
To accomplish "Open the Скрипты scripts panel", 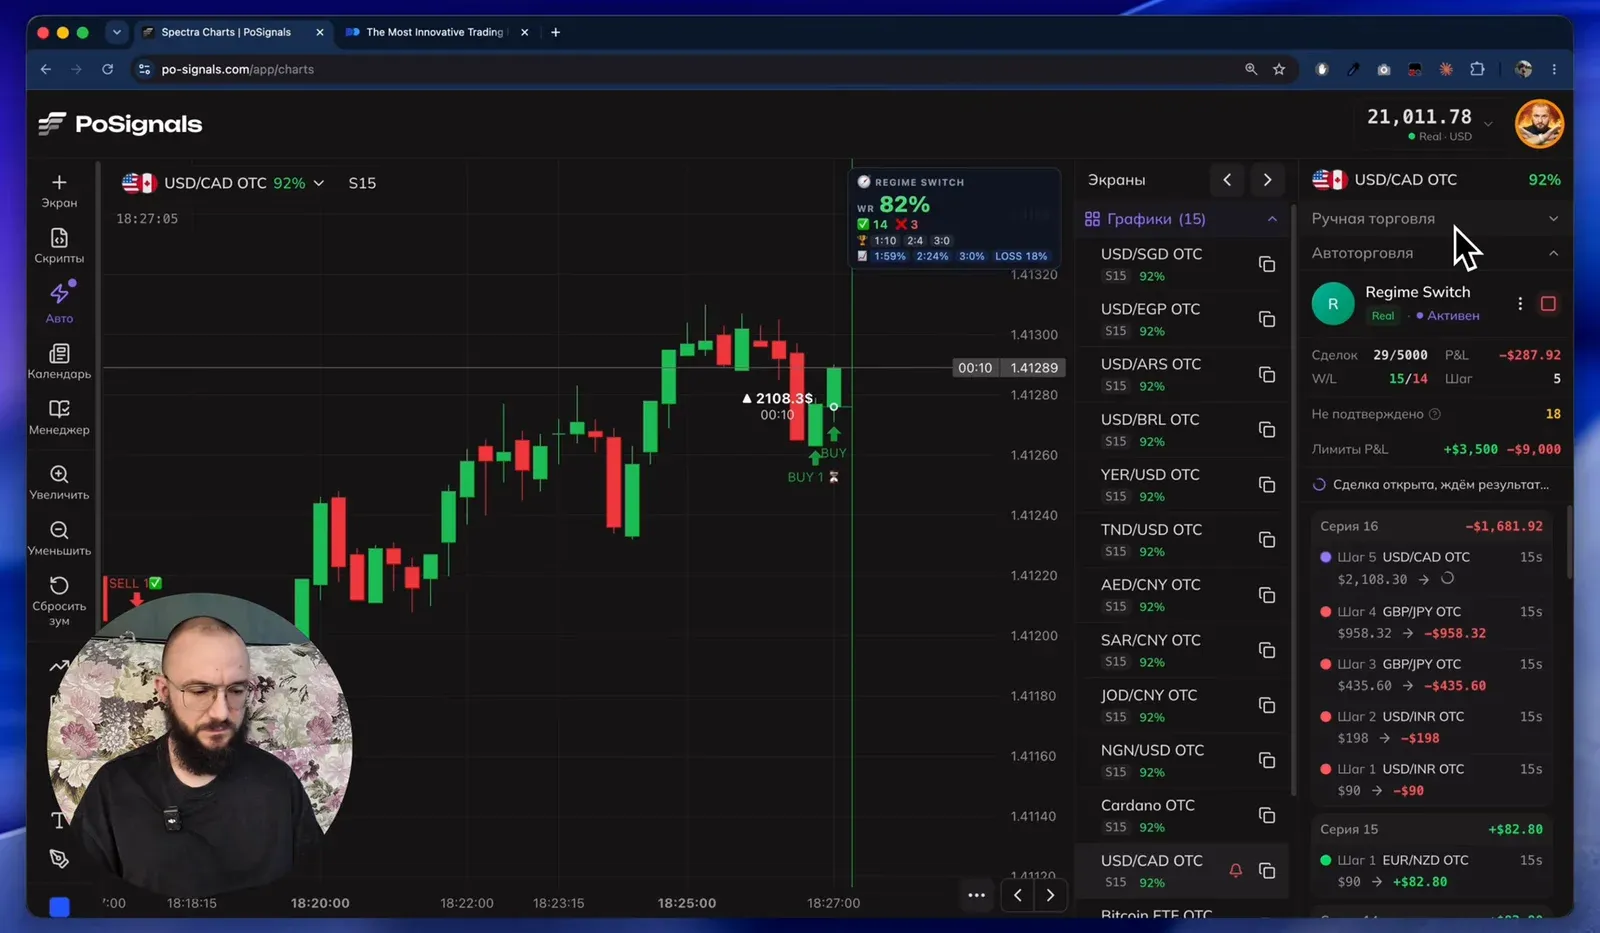I will (x=59, y=246).
